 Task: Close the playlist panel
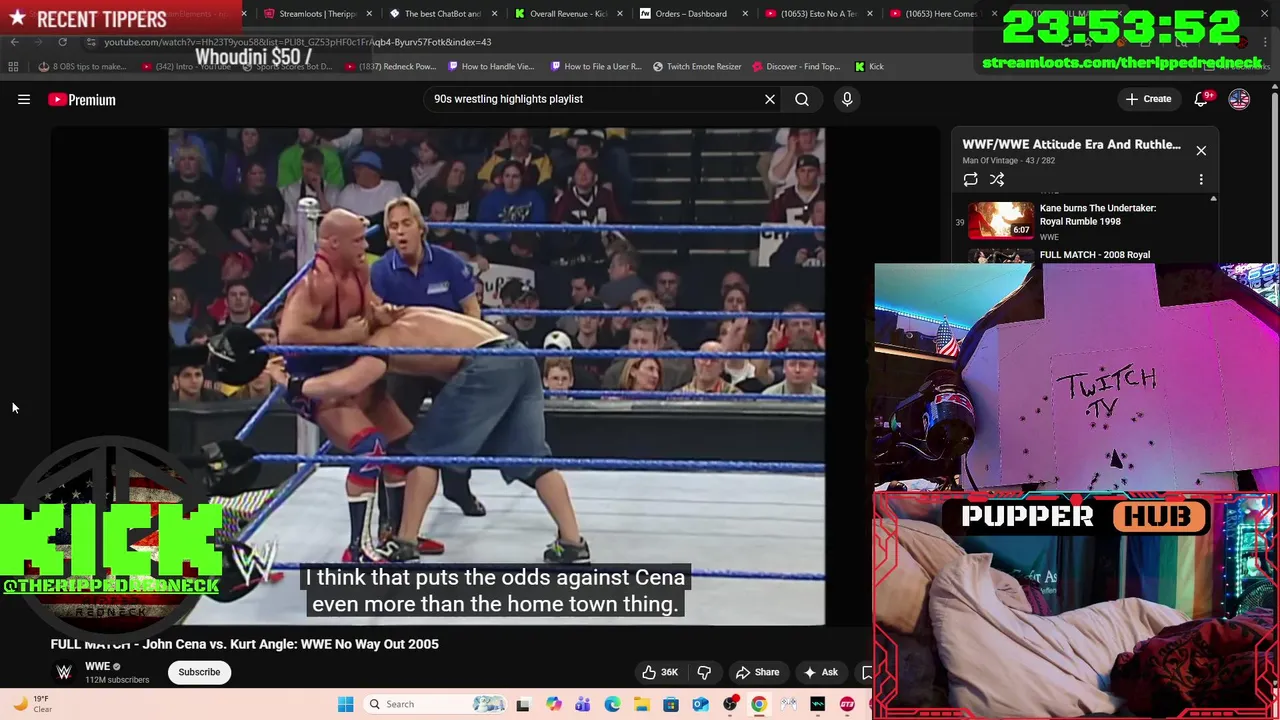point(1201,150)
